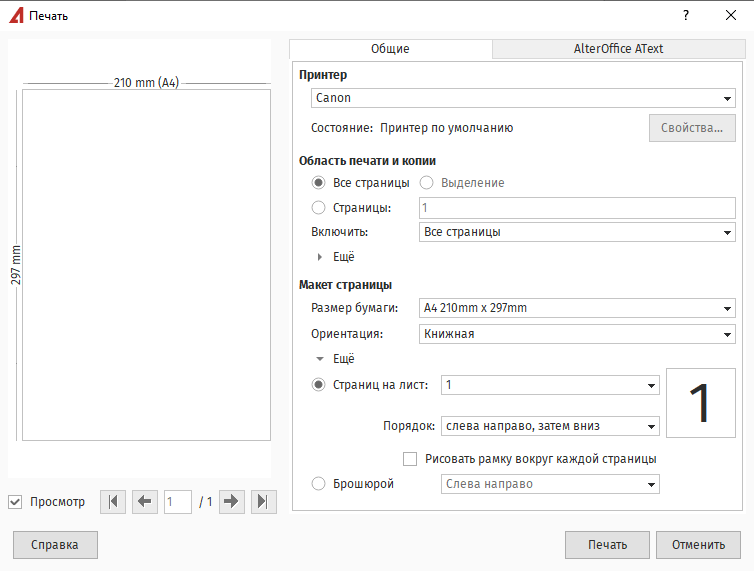This screenshot has width=754, height=571.
Task: Choose the Брошюрой radio option
Action: tap(318, 483)
